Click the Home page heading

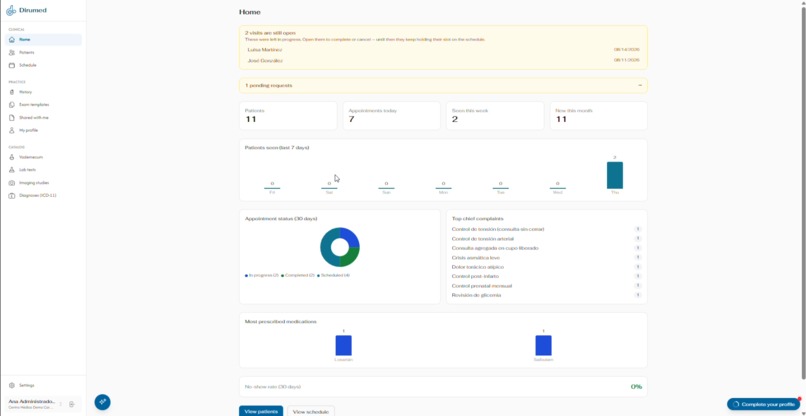[x=250, y=12]
